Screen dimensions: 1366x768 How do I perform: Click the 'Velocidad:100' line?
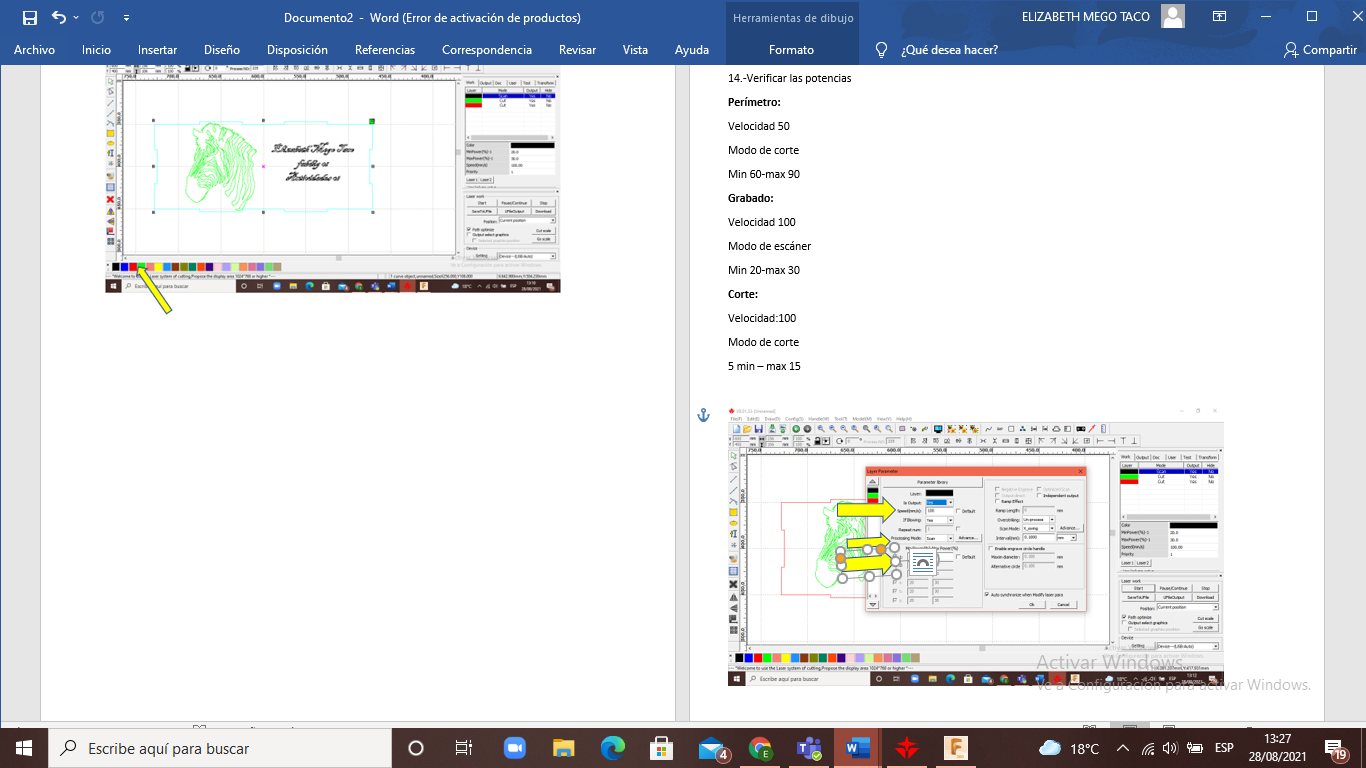[x=761, y=318]
